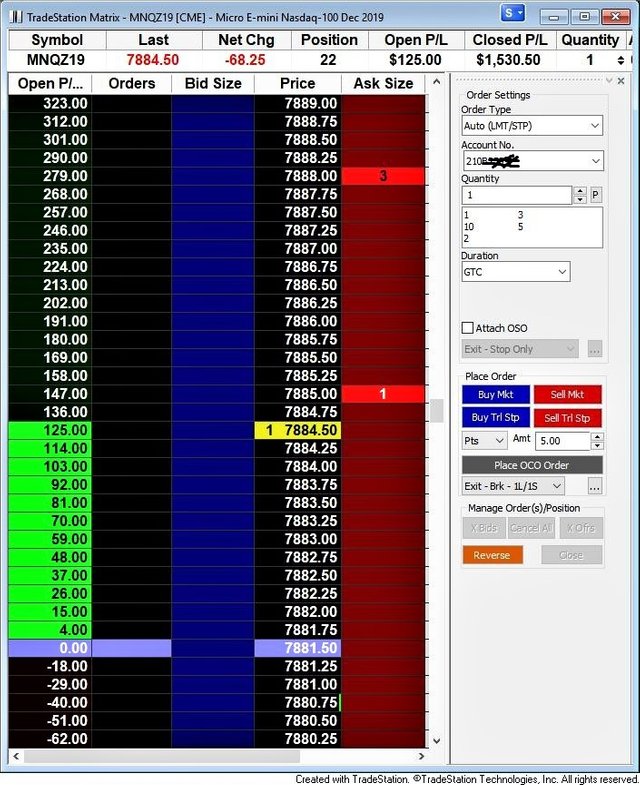Click ellipsis button next to Exit - Stop Only
This screenshot has height=785, width=640.
594,349
